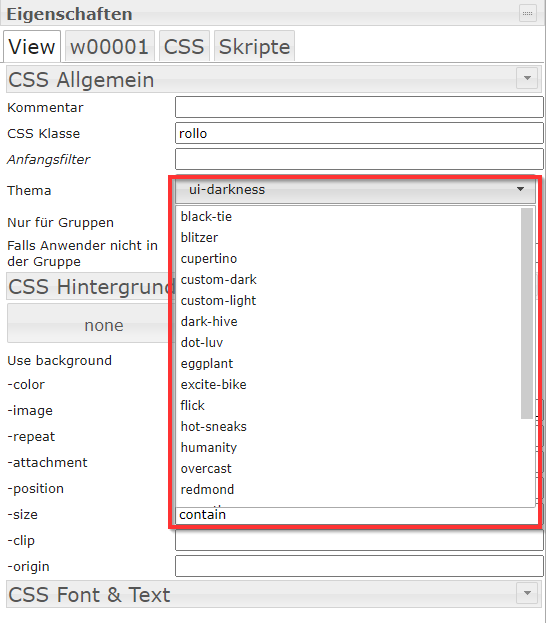
Task: Click the -origin input field
Action: 359,566
